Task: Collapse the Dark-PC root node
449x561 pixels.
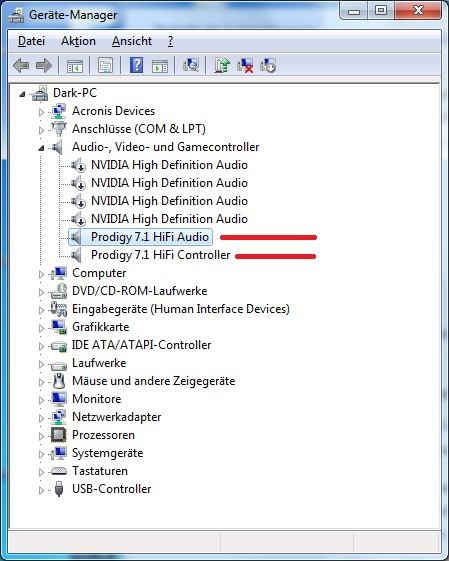Action: tap(23, 94)
